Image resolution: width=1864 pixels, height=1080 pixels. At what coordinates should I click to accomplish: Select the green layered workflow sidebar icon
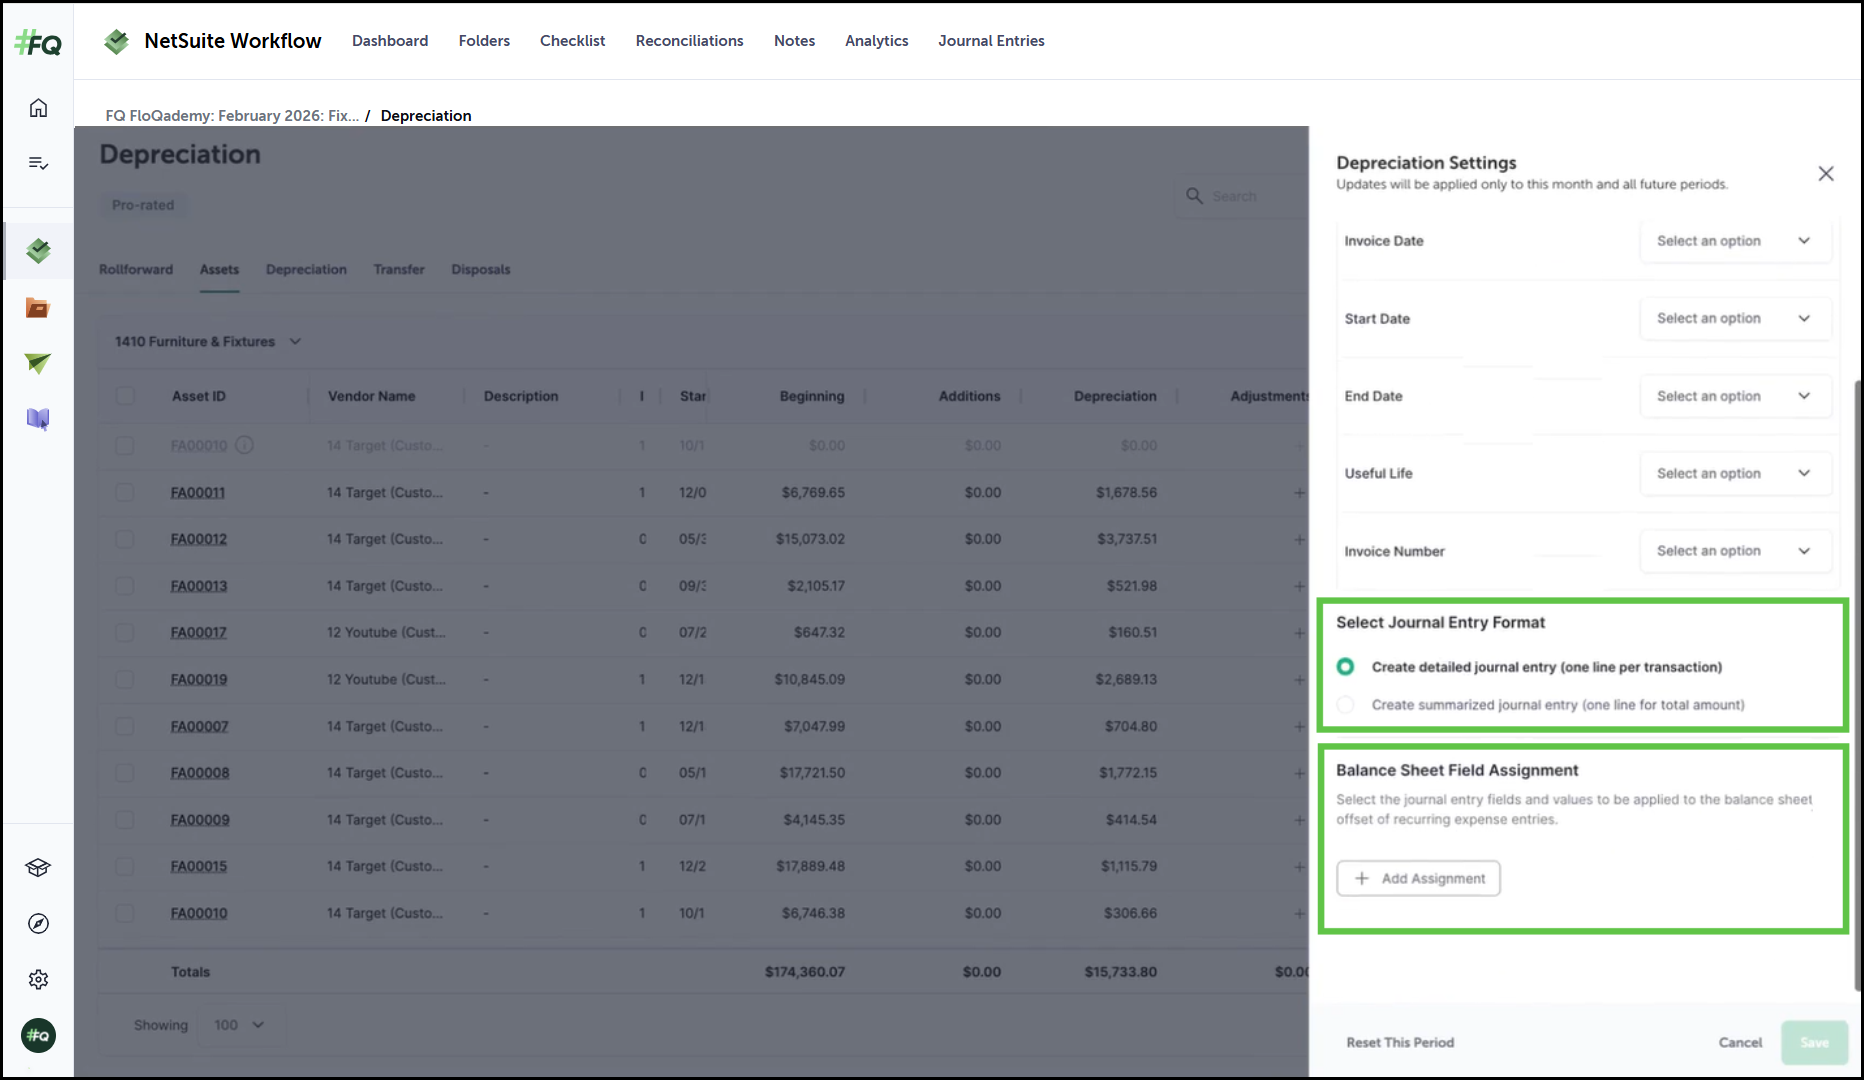pyautogui.click(x=38, y=251)
